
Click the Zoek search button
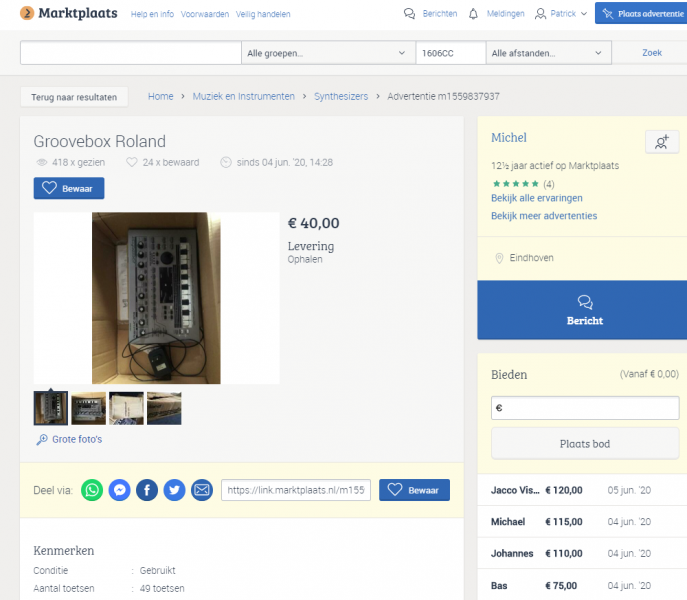tap(652, 53)
